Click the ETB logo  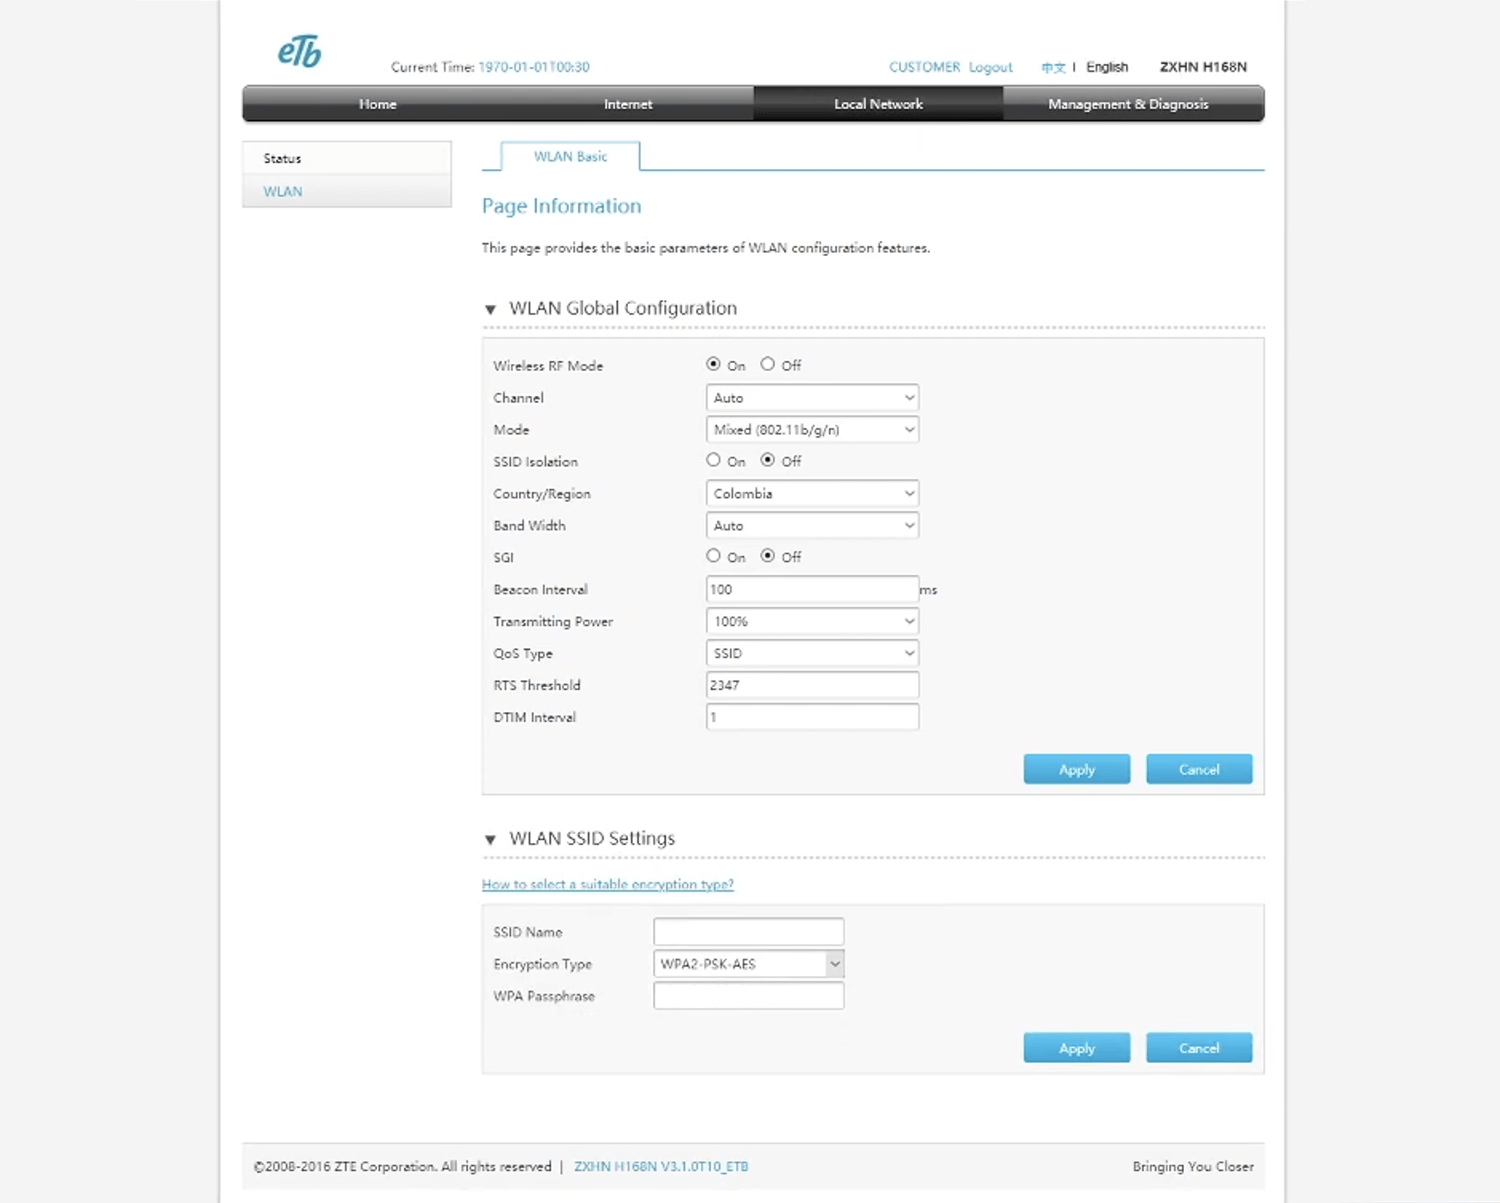pos(299,52)
